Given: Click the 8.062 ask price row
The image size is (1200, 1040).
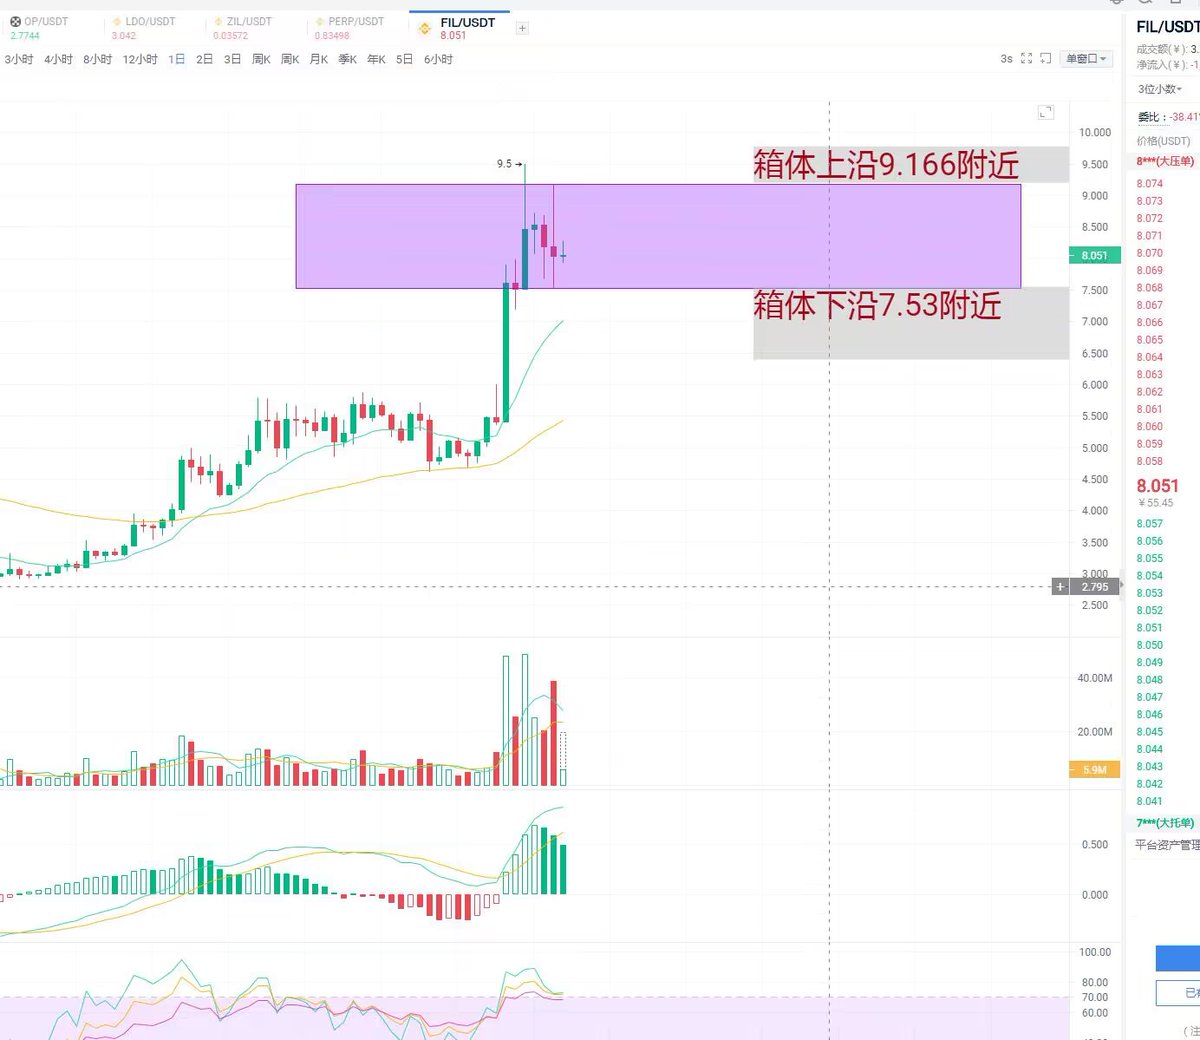Looking at the screenshot, I should (1150, 392).
